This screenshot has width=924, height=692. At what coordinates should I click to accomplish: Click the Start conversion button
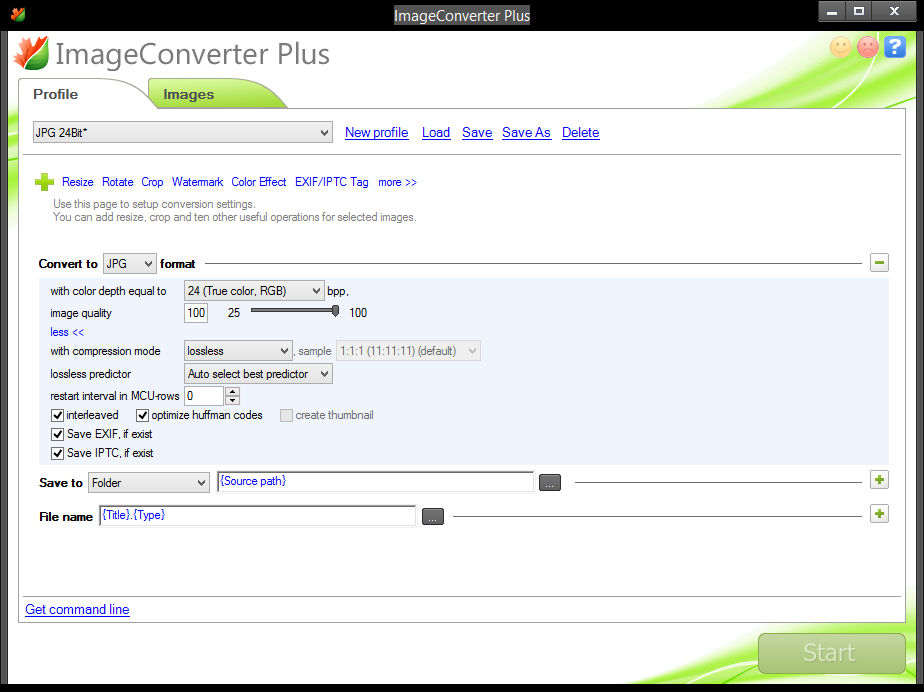831,653
